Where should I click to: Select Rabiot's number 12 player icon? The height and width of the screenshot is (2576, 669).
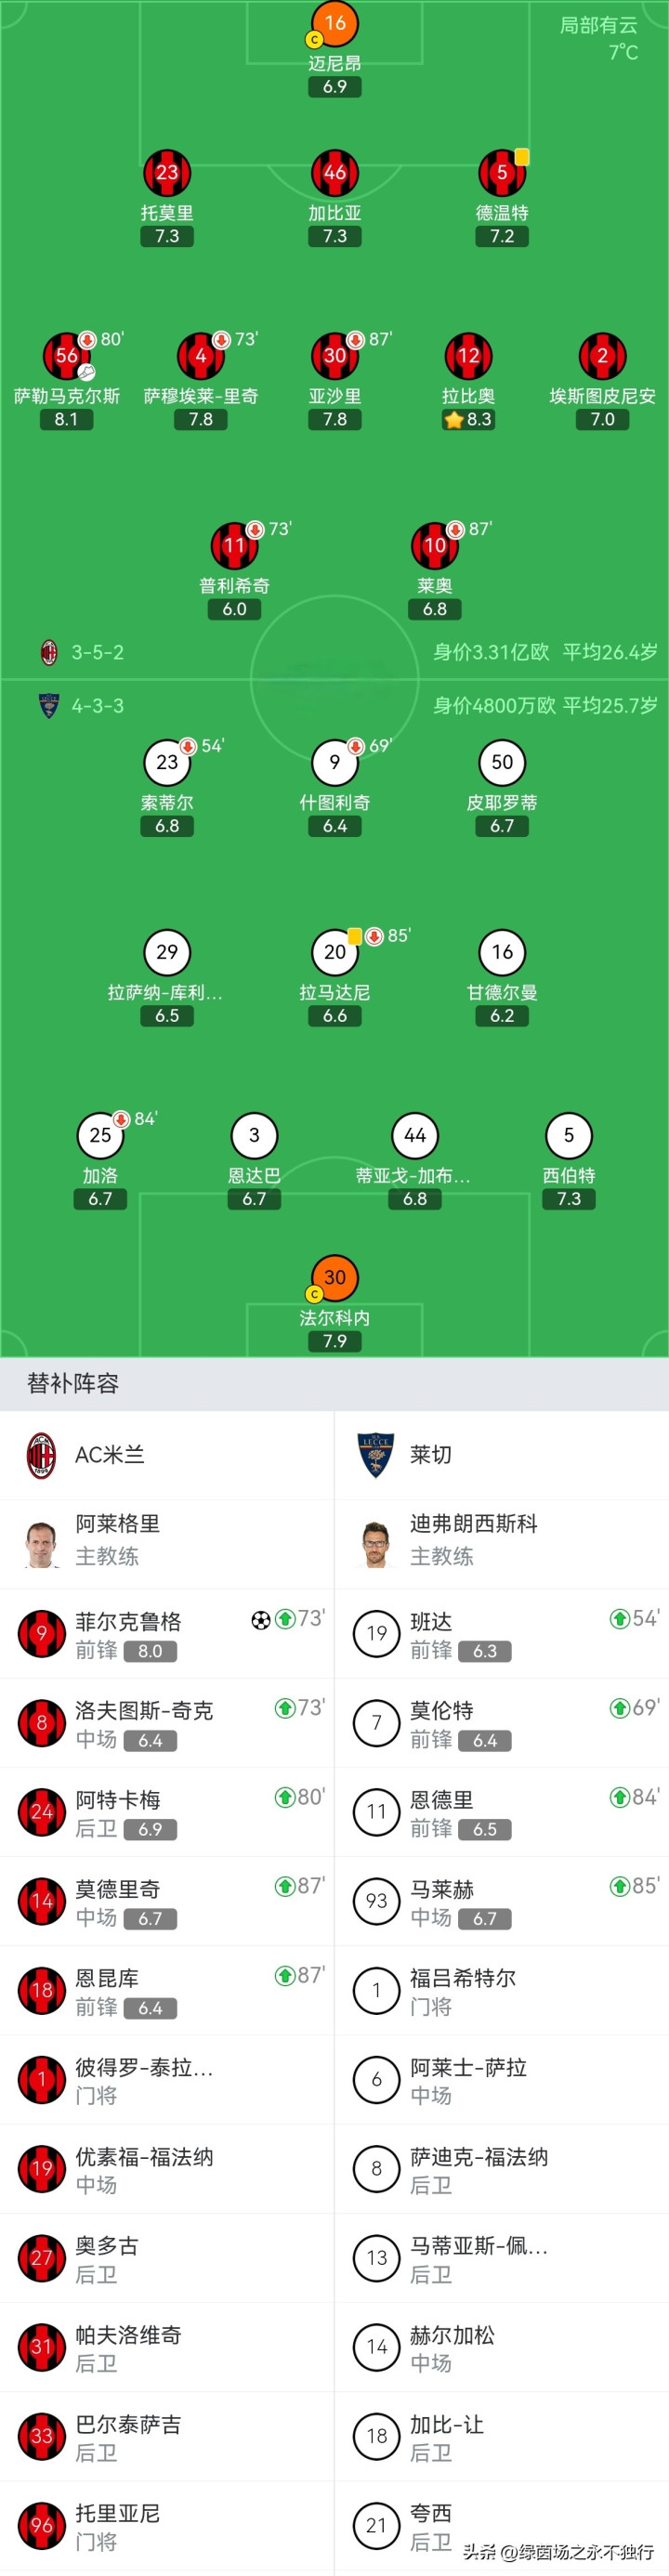[x=468, y=356]
